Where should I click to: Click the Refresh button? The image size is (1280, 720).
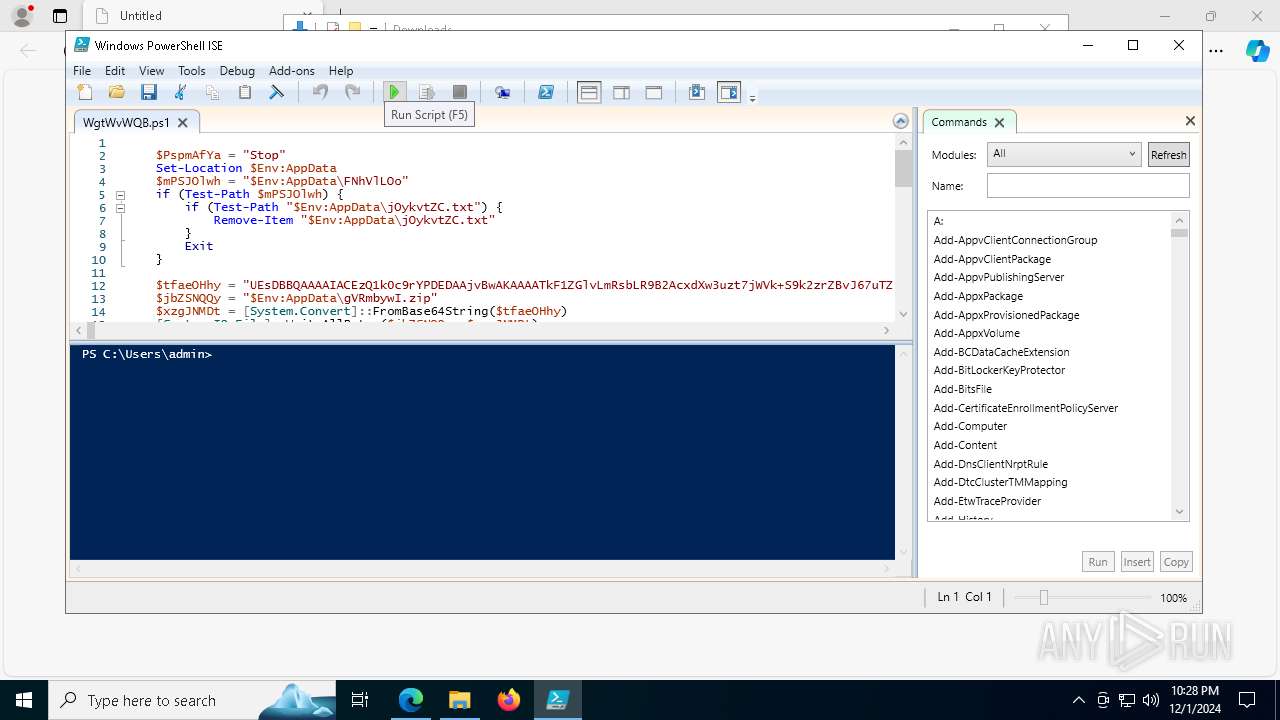(x=1168, y=154)
